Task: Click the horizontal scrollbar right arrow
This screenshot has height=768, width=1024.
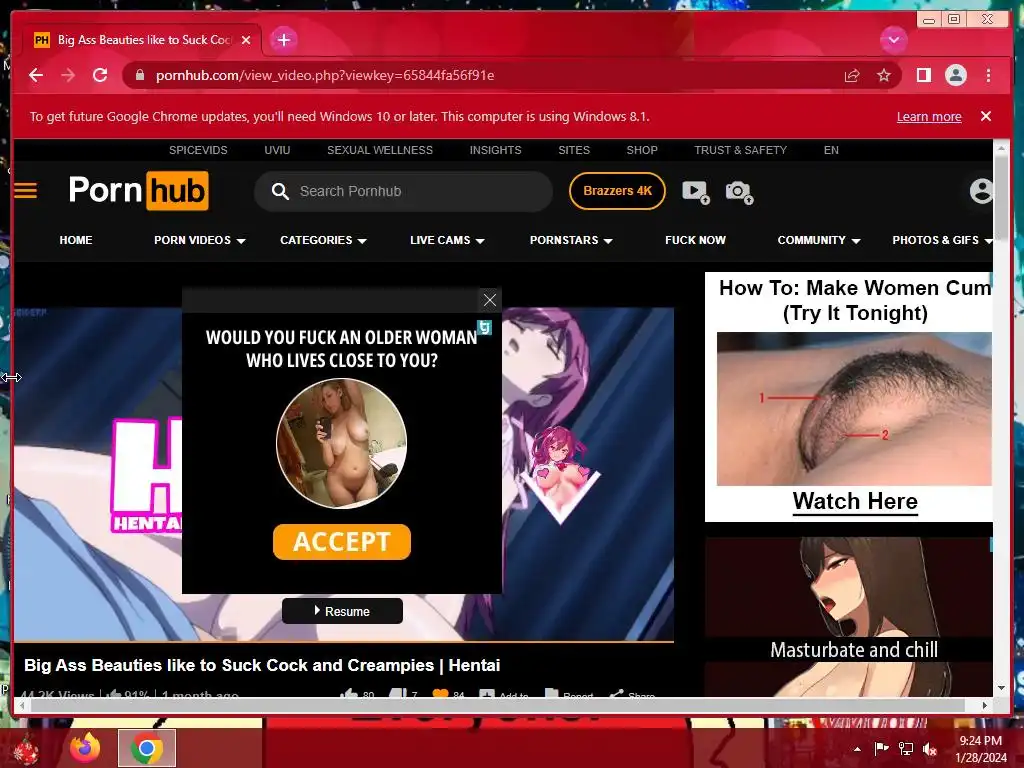Action: [x=985, y=705]
